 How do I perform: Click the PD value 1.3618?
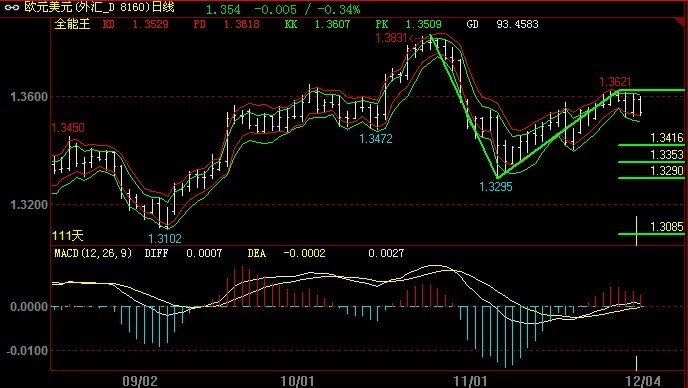(x=241, y=24)
